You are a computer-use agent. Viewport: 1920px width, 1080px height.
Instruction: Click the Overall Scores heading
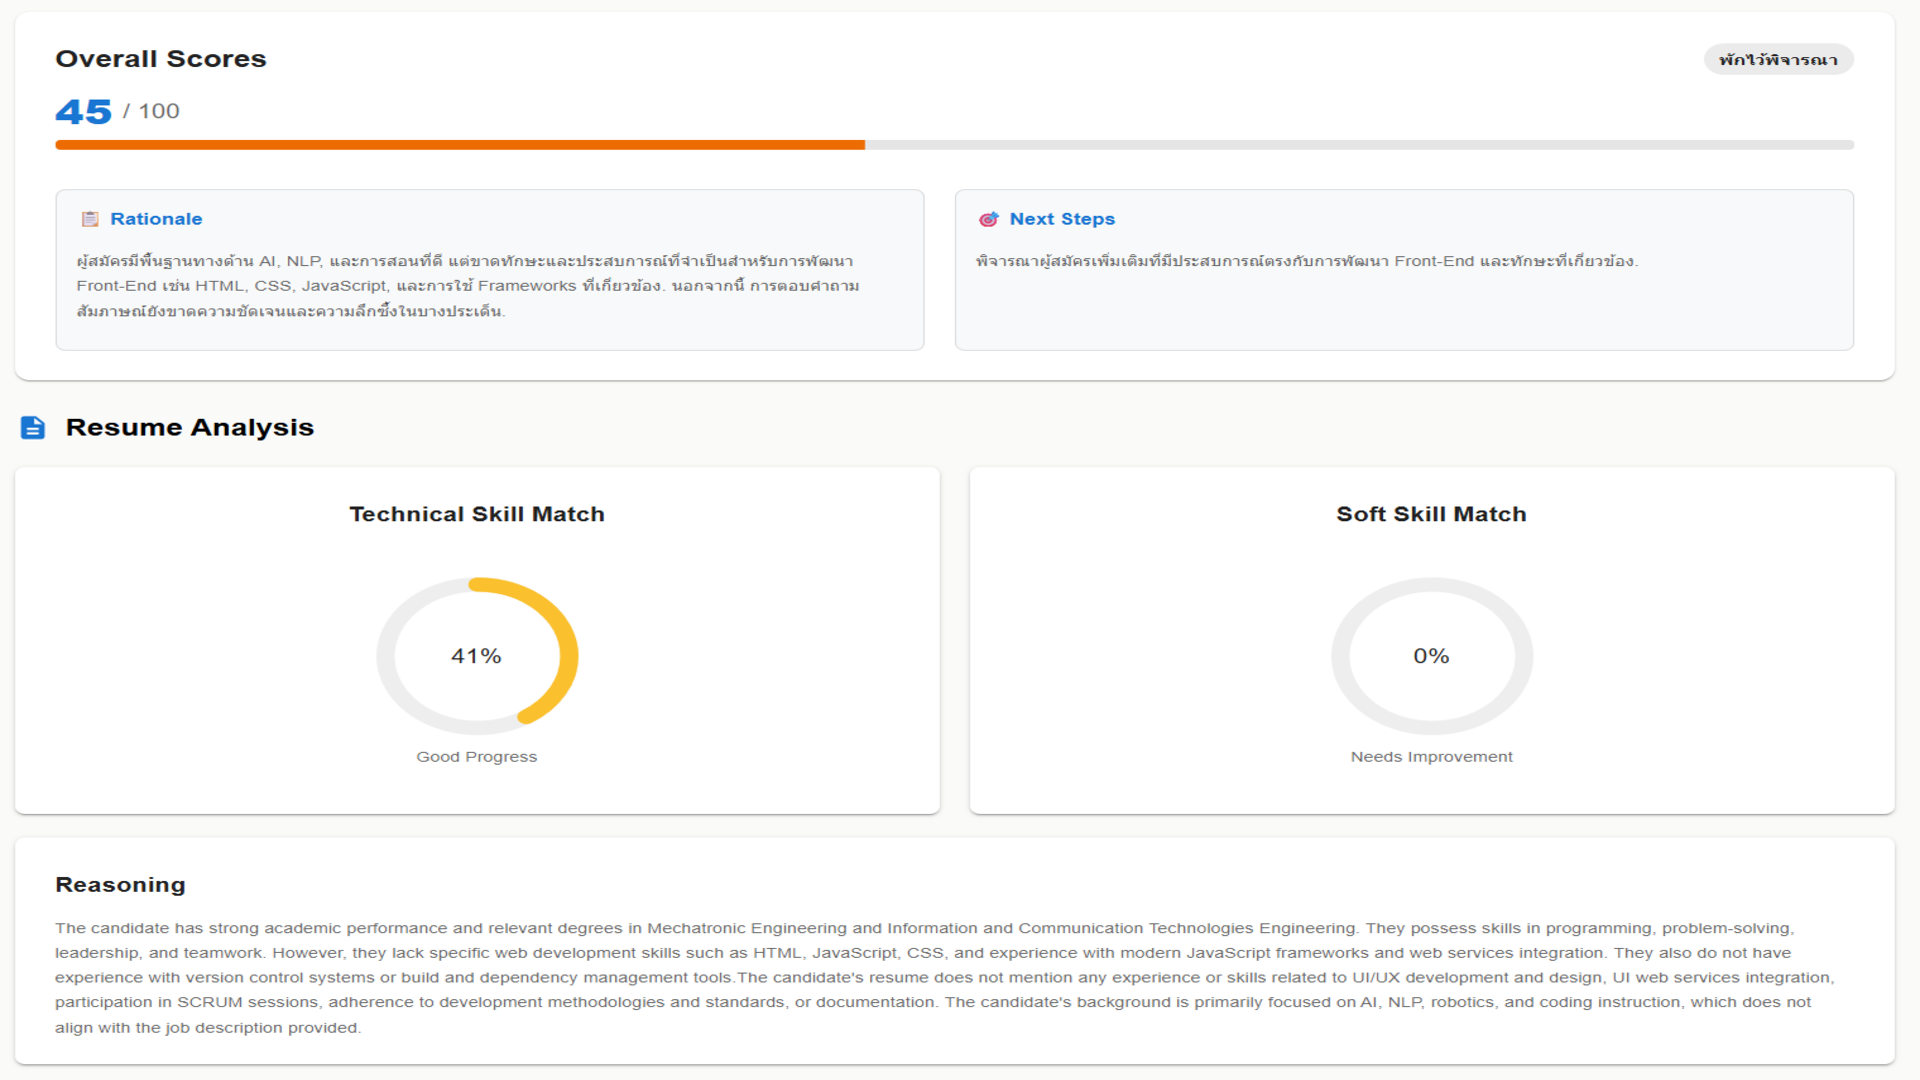[x=161, y=59]
